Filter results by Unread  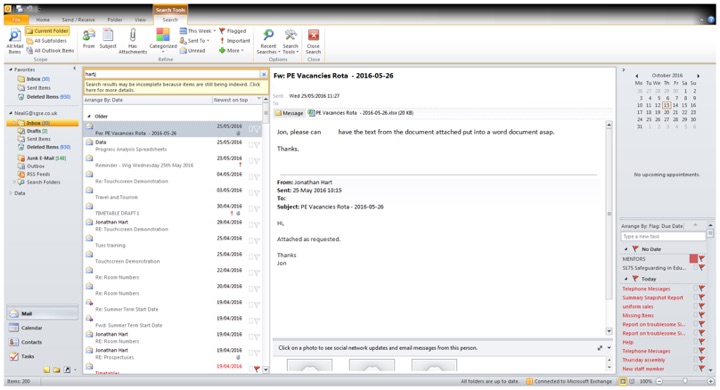pyautogui.click(x=192, y=51)
